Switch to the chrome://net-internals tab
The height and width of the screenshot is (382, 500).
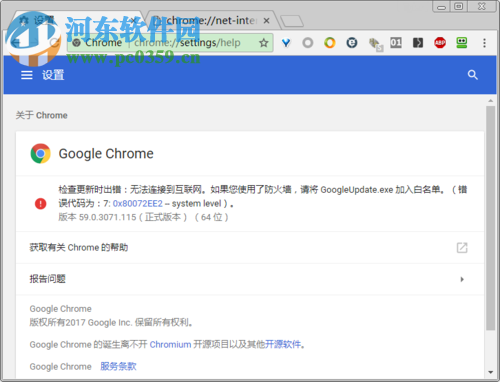[x=211, y=21]
